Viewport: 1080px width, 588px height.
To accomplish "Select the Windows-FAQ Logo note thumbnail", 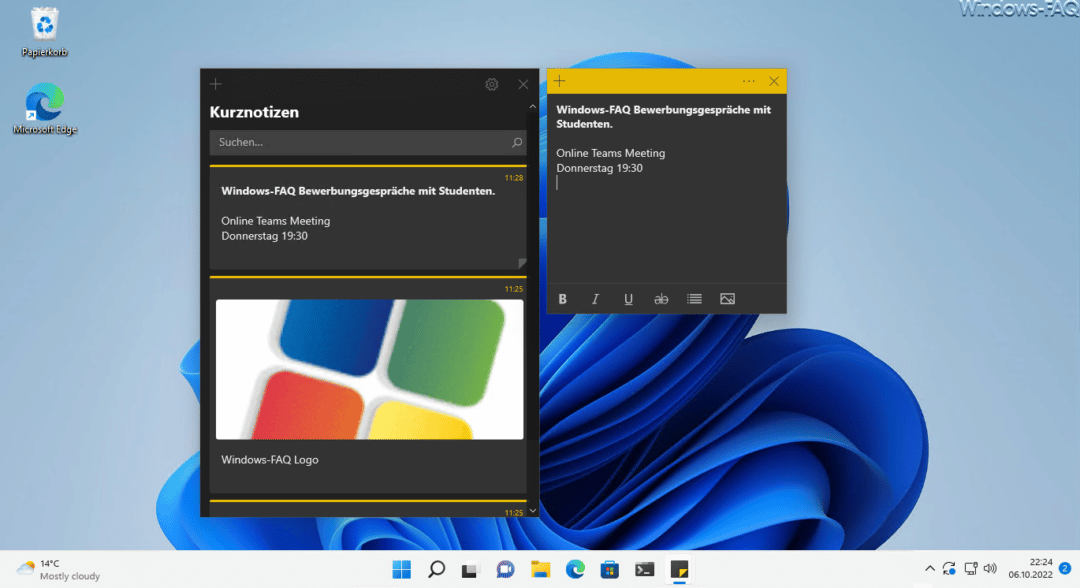I will tap(368, 369).
